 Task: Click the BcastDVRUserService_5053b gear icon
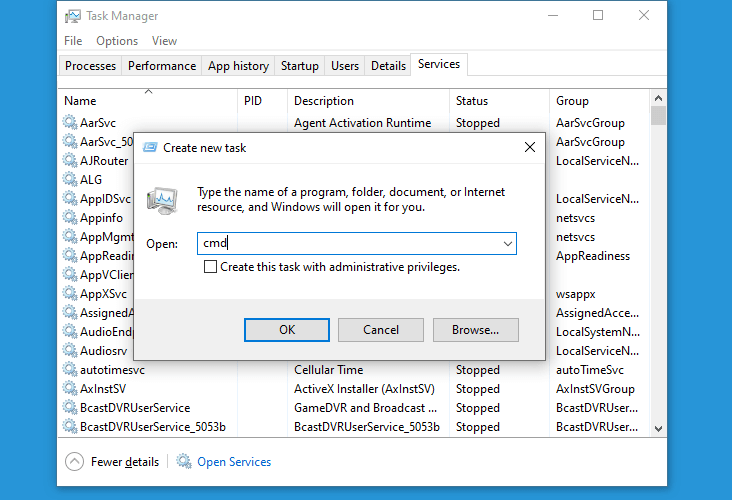[70, 427]
